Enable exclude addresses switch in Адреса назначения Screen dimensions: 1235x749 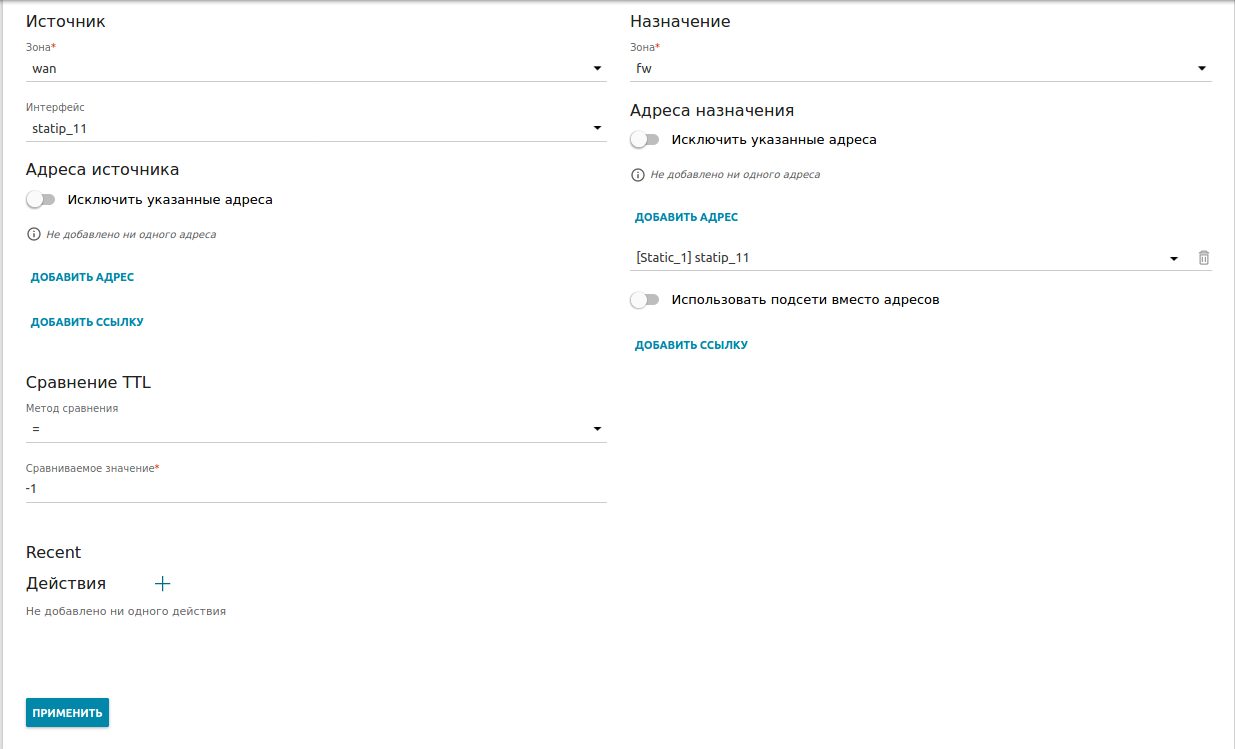(645, 140)
